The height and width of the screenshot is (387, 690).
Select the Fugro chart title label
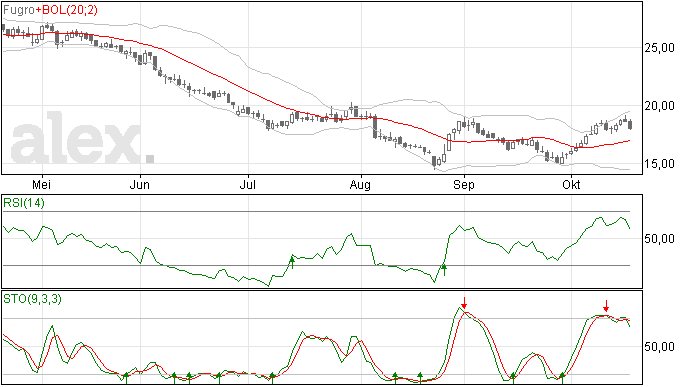pos(18,10)
